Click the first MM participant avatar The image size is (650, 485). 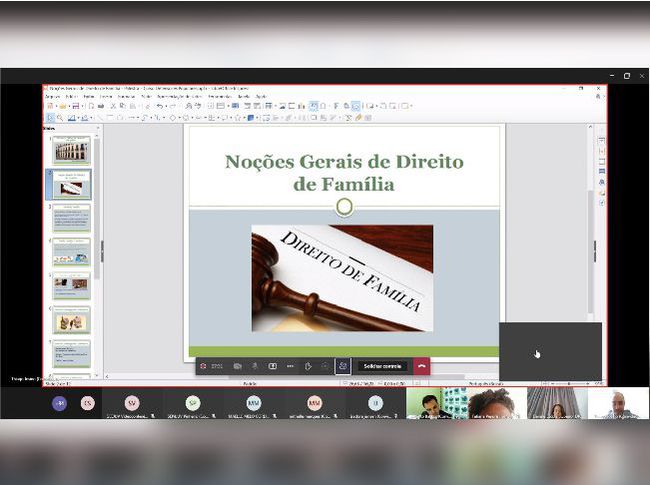[253, 403]
